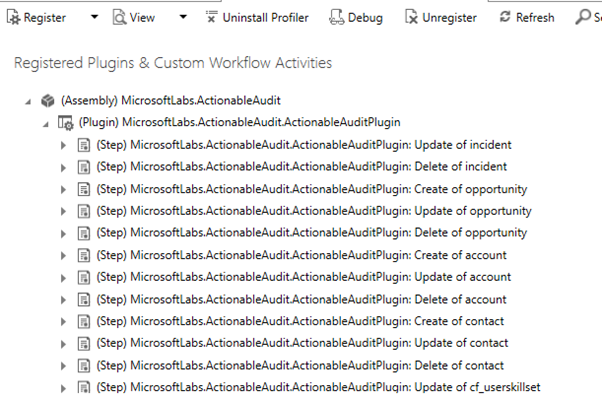Click step icon for Create of account
Viewport: 602px width, 398px height.
[84, 255]
